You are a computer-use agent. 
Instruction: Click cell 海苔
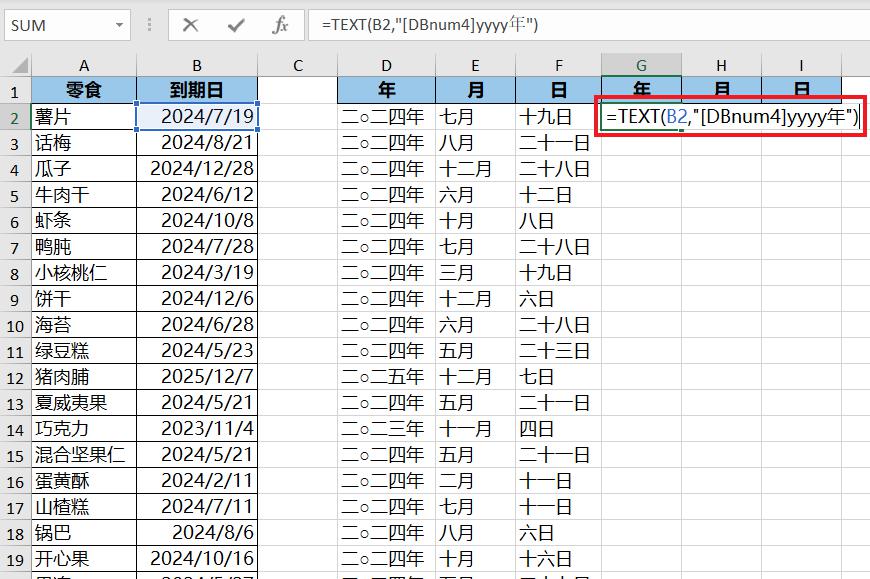click(84, 324)
